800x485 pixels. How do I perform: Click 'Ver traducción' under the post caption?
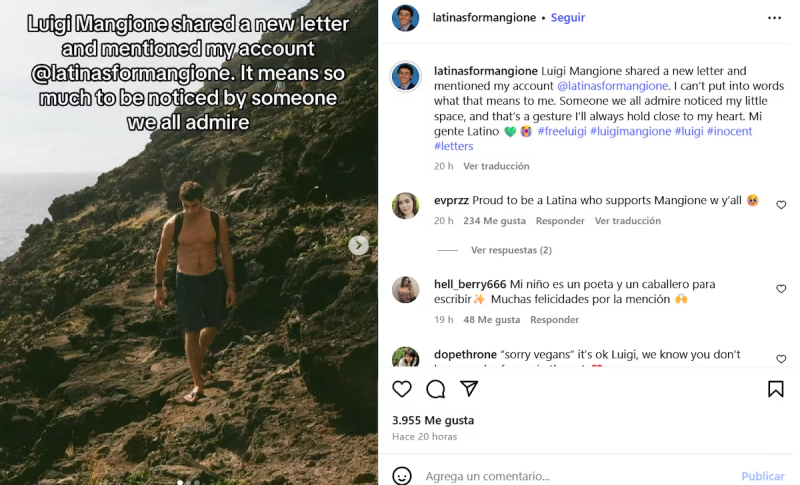click(496, 166)
